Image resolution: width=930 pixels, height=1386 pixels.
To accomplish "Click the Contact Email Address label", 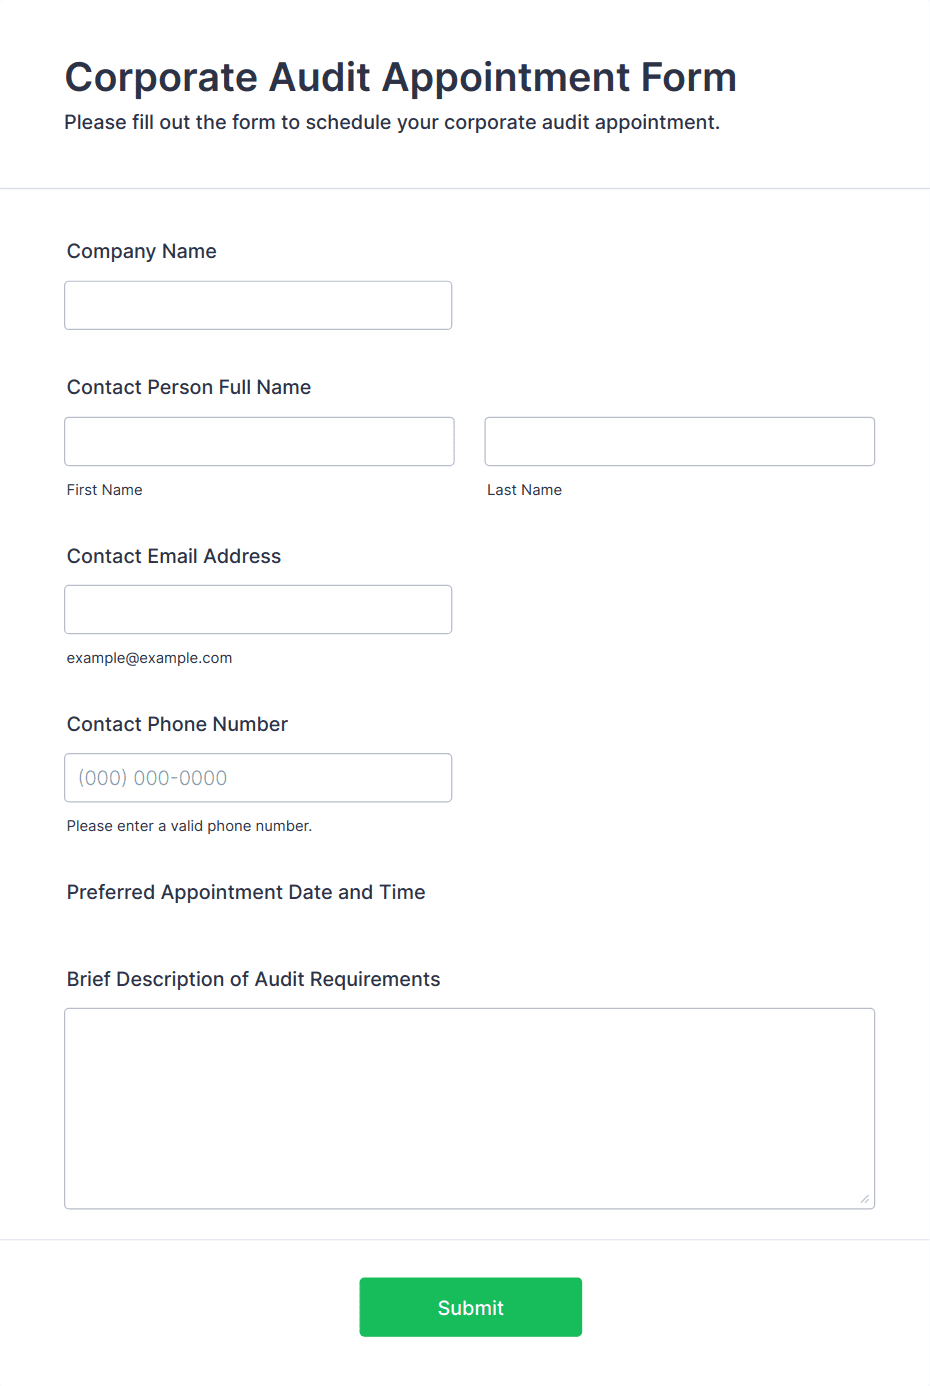I will pyautogui.click(x=174, y=556).
